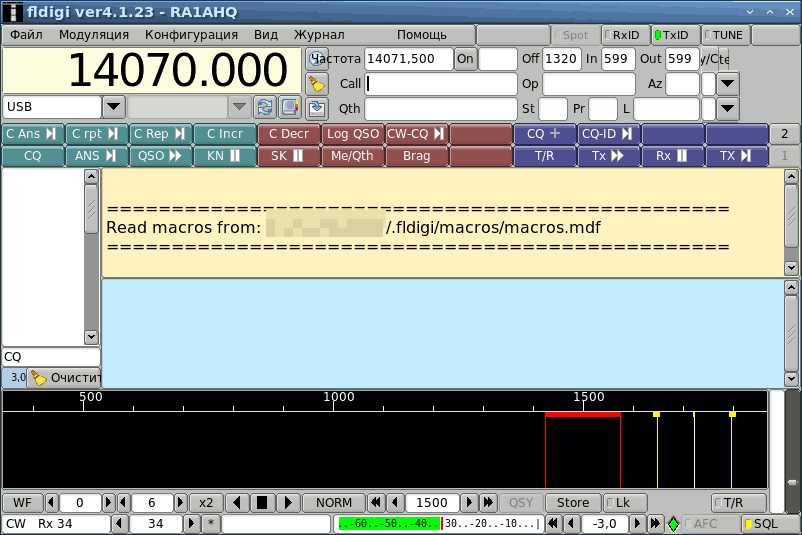Click the yellow signal marker at the right of the waterfall
This screenshot has height=535, width=802.
coord(732,414)
